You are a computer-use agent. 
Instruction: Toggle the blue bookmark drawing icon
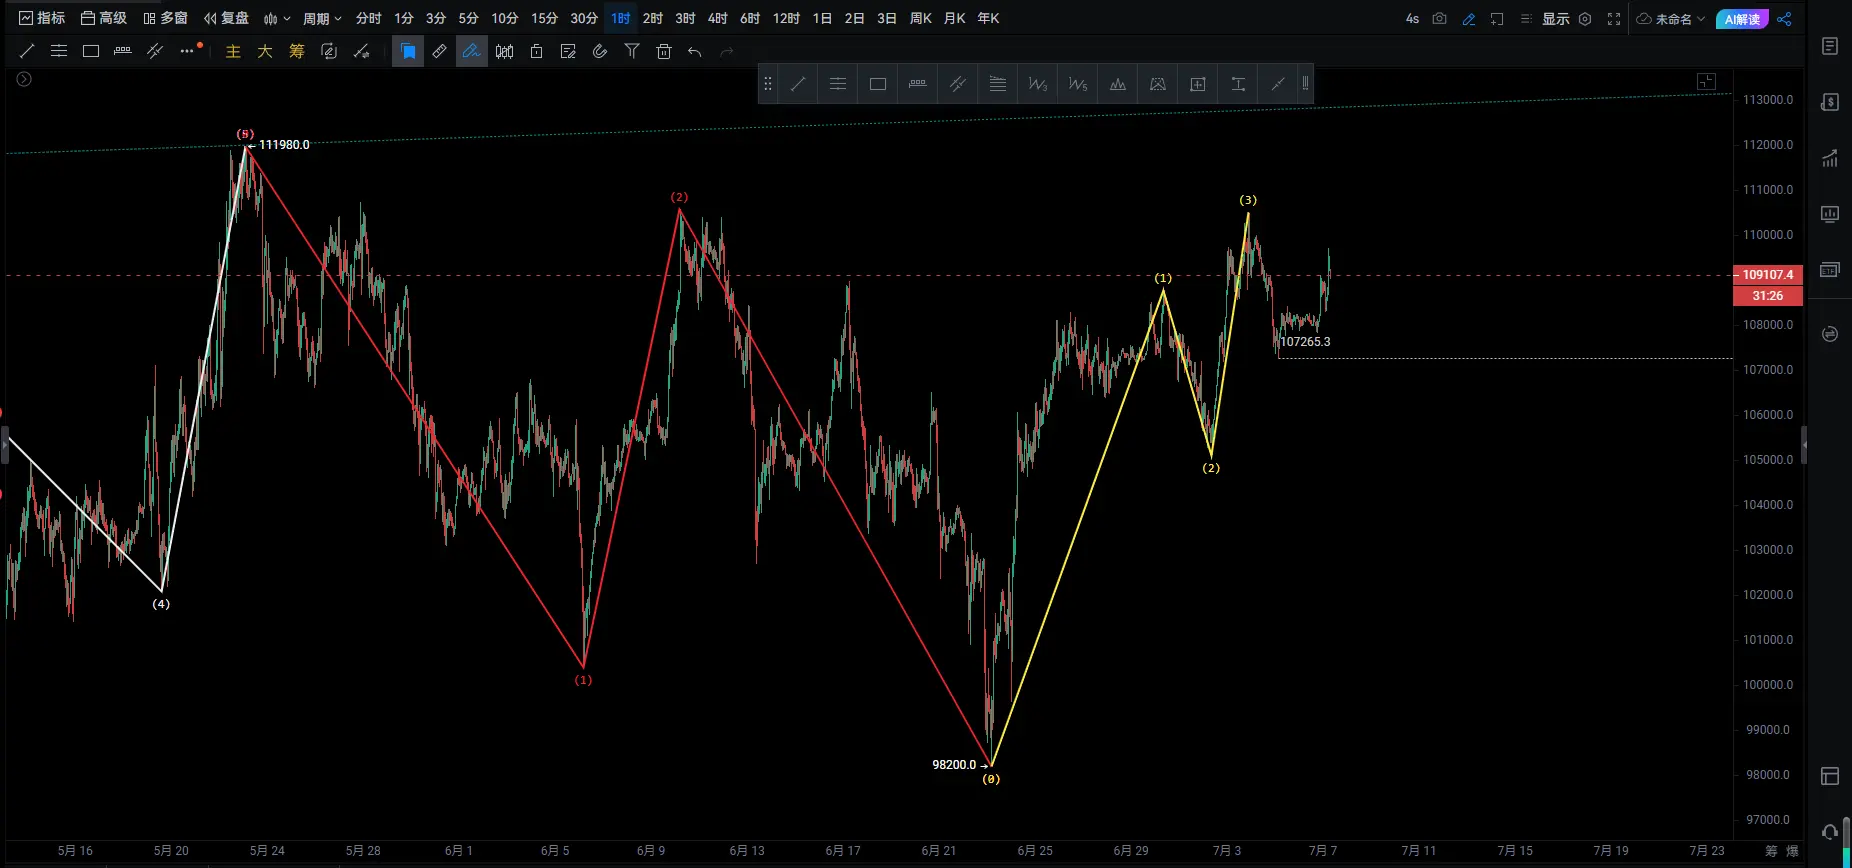[x=408, y=51]
